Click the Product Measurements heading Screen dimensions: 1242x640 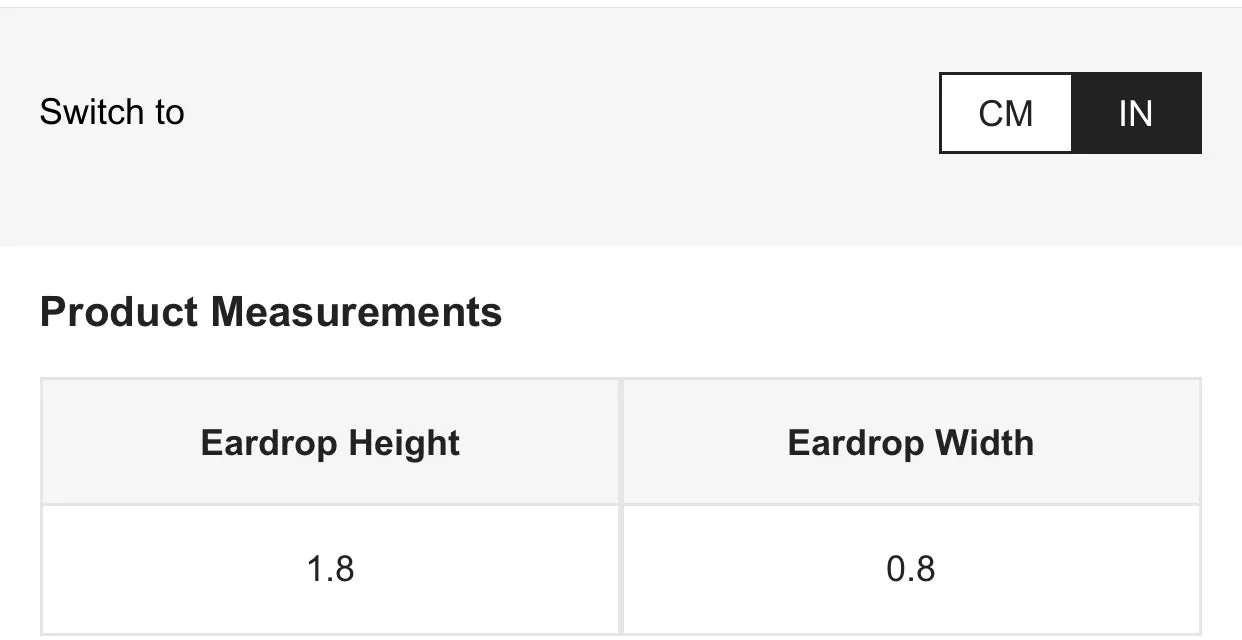point(271,312)
